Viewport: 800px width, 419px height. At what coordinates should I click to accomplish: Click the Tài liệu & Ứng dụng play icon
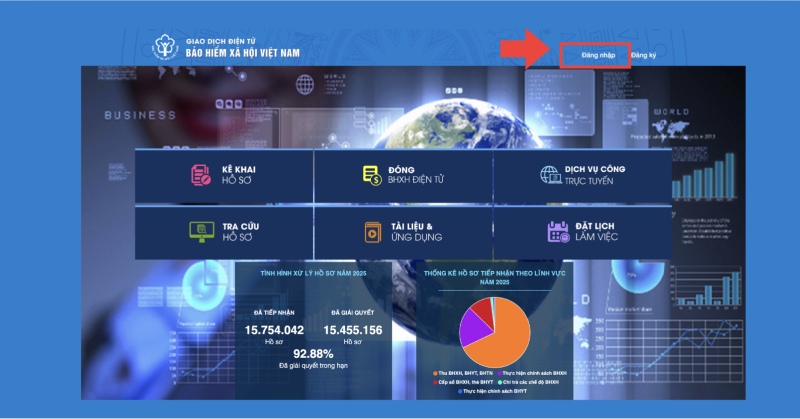click(372, 232)
